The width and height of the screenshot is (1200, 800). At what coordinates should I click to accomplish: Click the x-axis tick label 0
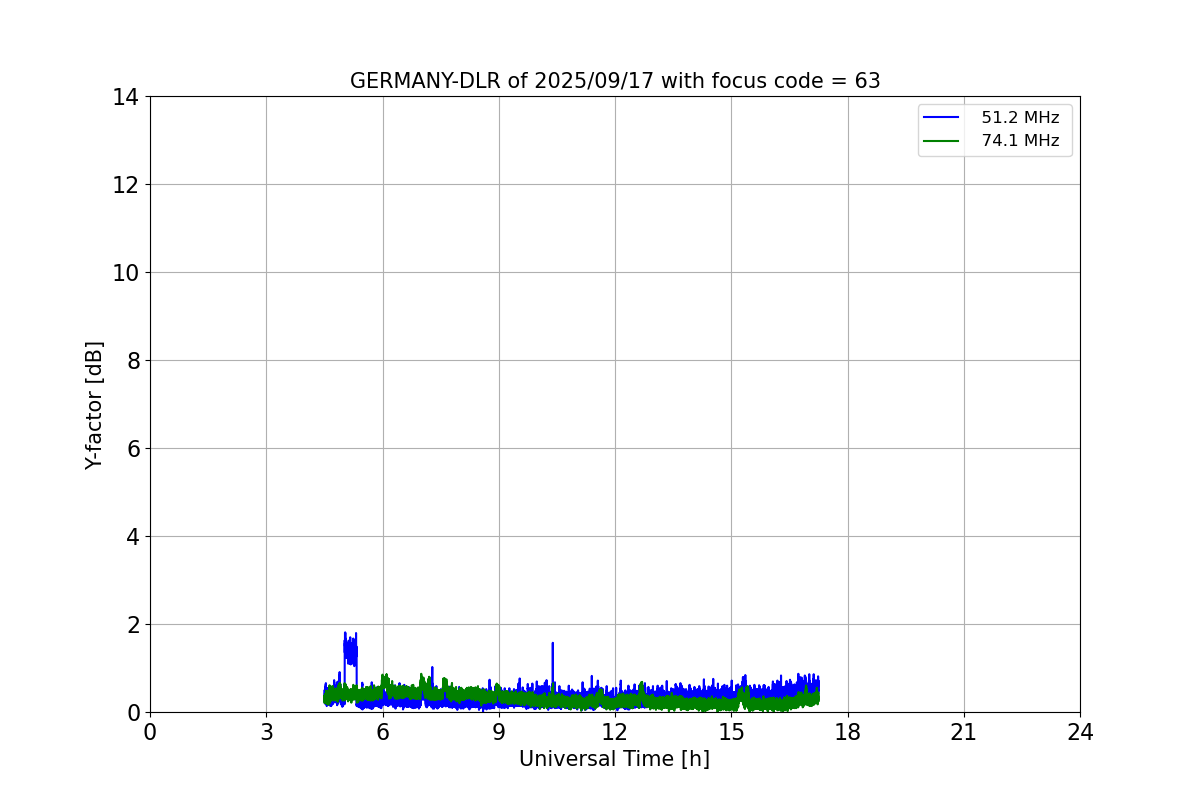(150, 732)
